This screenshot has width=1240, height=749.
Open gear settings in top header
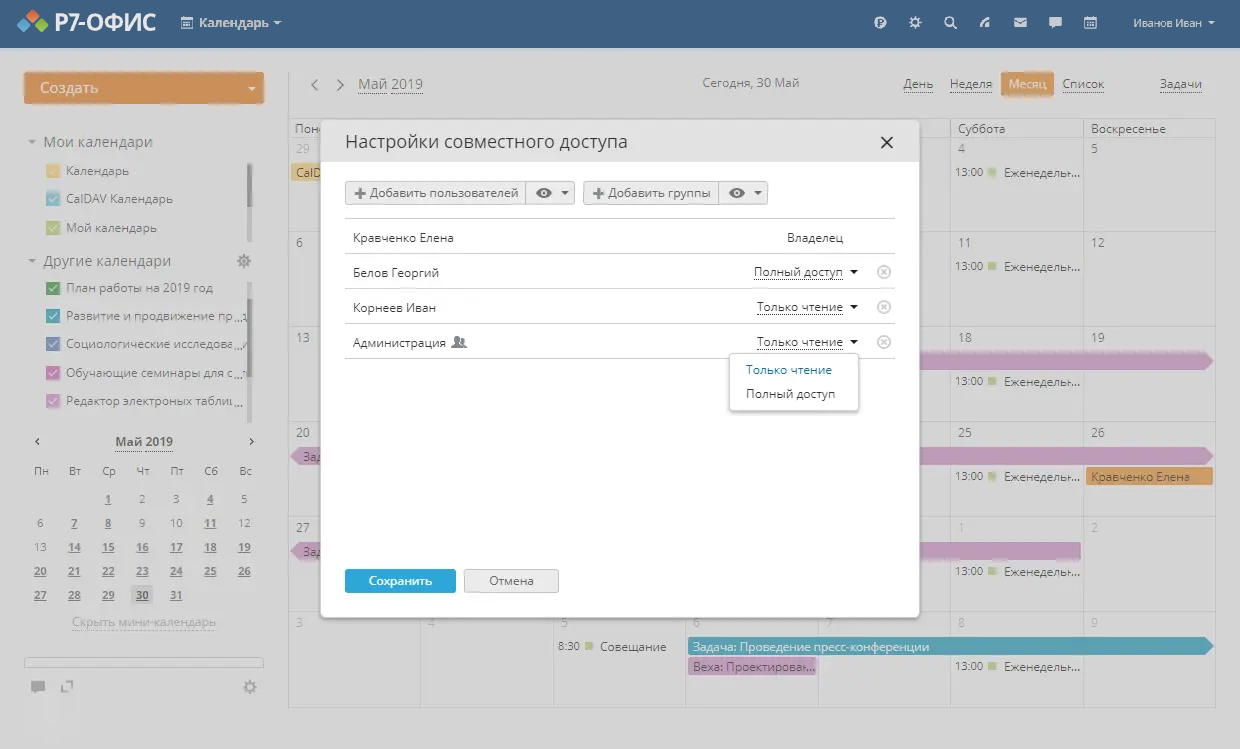pyautogui.click(x=915, y=23)
